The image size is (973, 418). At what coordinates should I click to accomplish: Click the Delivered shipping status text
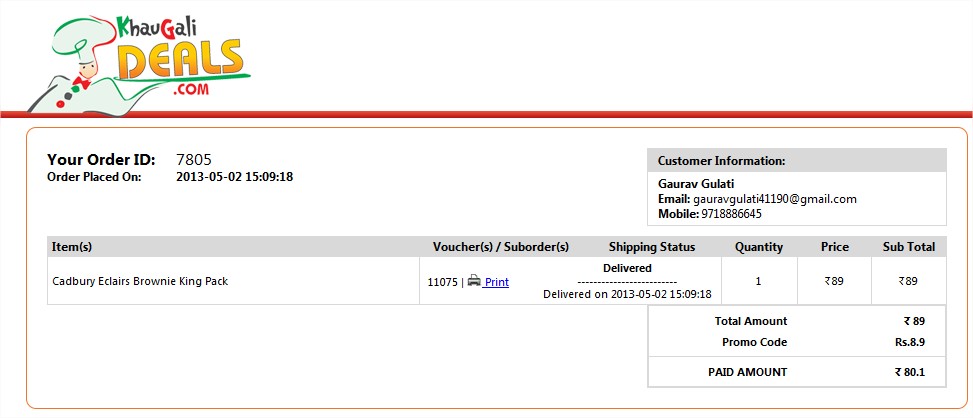(627, 268)
